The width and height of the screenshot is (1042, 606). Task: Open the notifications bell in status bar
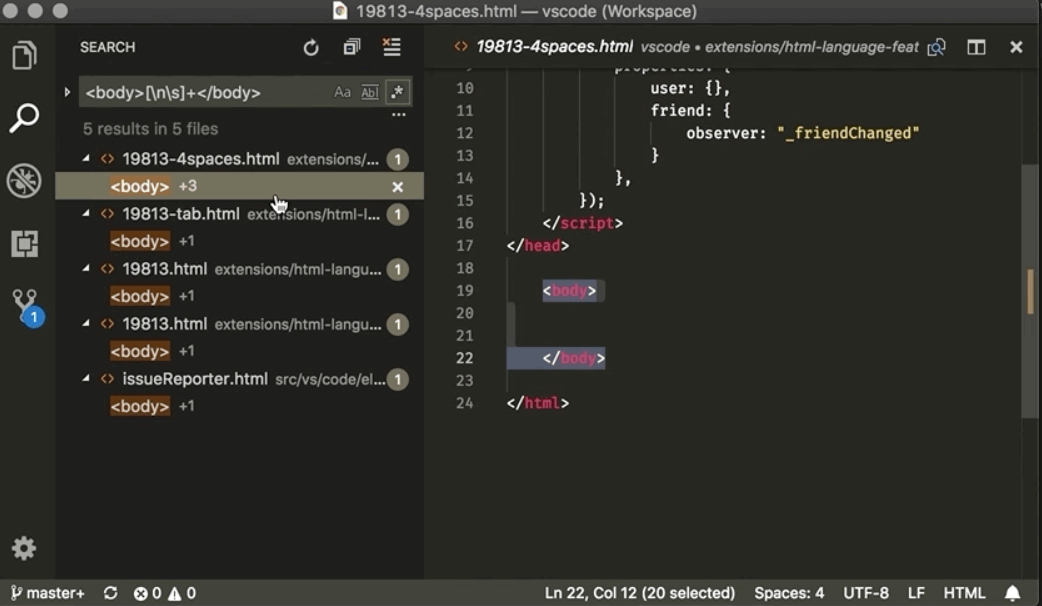point(1013,593)
